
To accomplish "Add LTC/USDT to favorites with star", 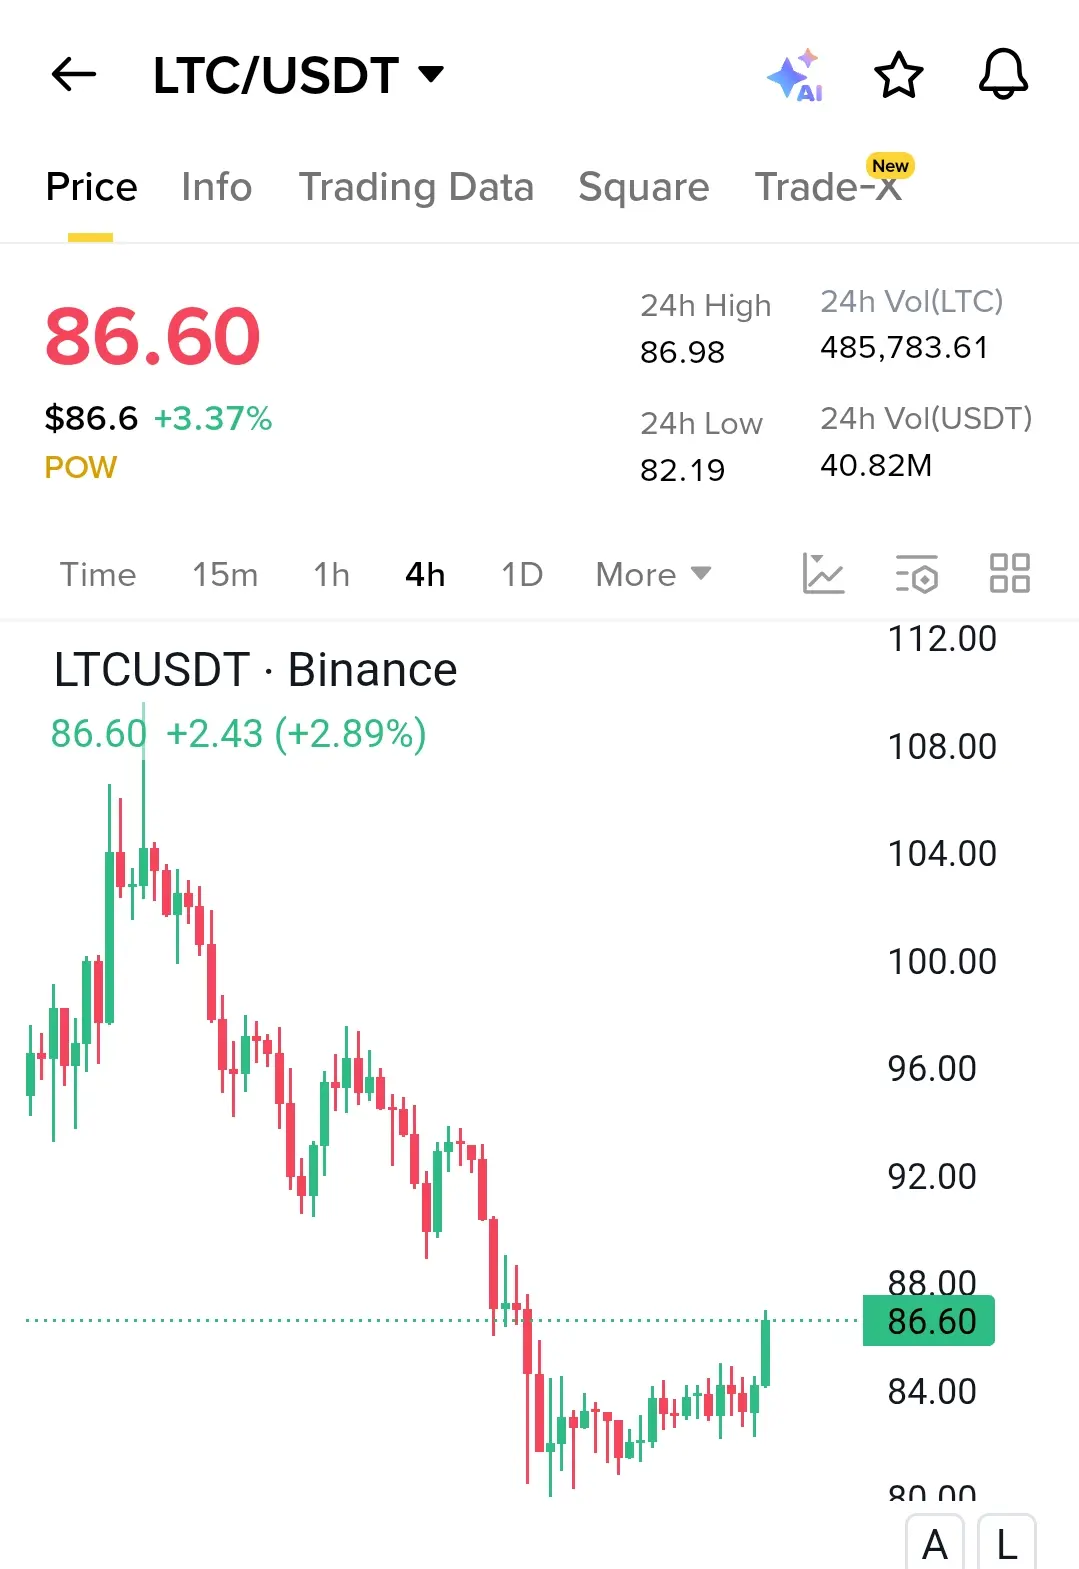I will coord(898,75).
